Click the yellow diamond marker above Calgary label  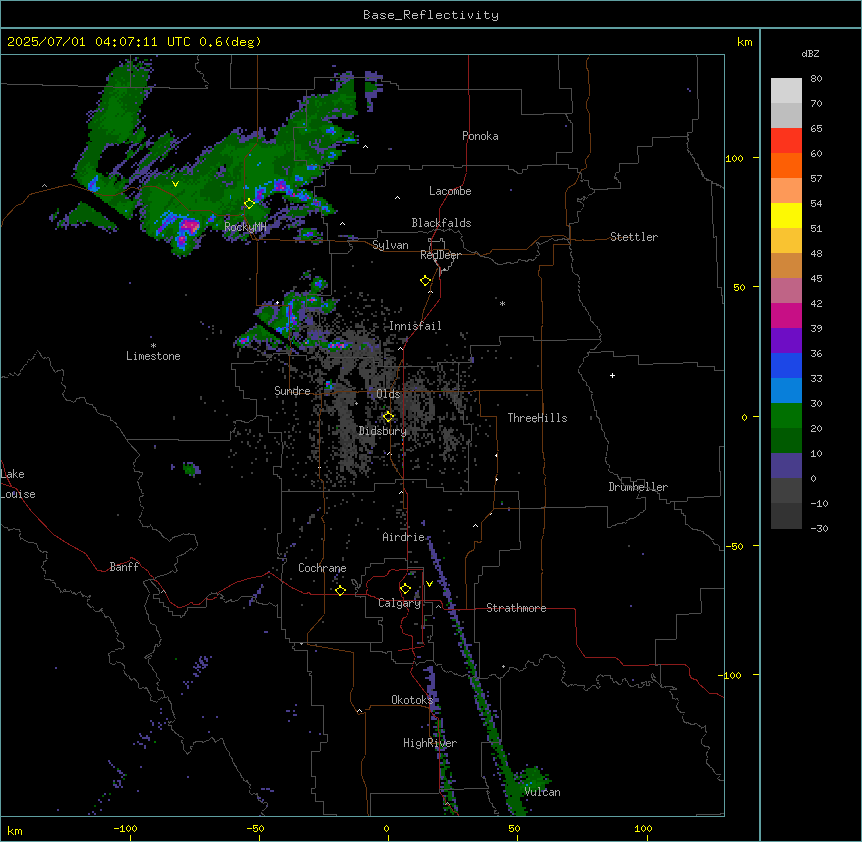click(405, 589)
